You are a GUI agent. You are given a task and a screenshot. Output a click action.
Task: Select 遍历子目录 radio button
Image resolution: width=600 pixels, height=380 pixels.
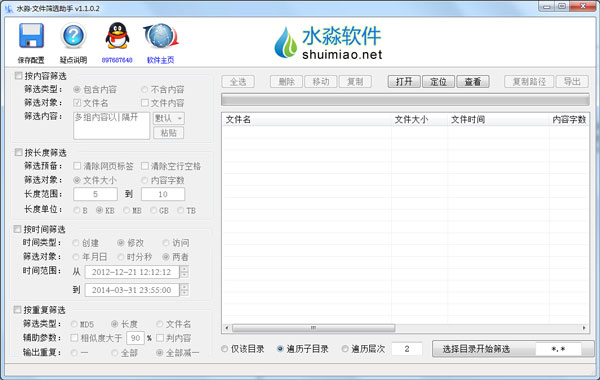coord(280,349)
